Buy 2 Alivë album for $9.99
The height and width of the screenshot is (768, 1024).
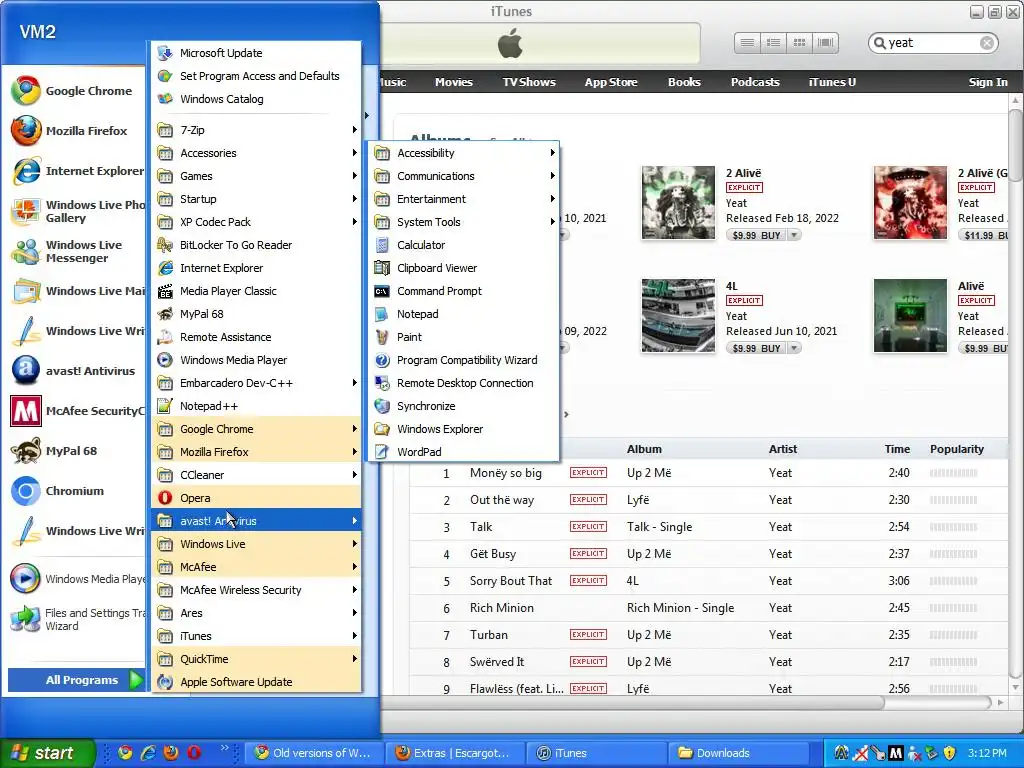coord(756,235)
